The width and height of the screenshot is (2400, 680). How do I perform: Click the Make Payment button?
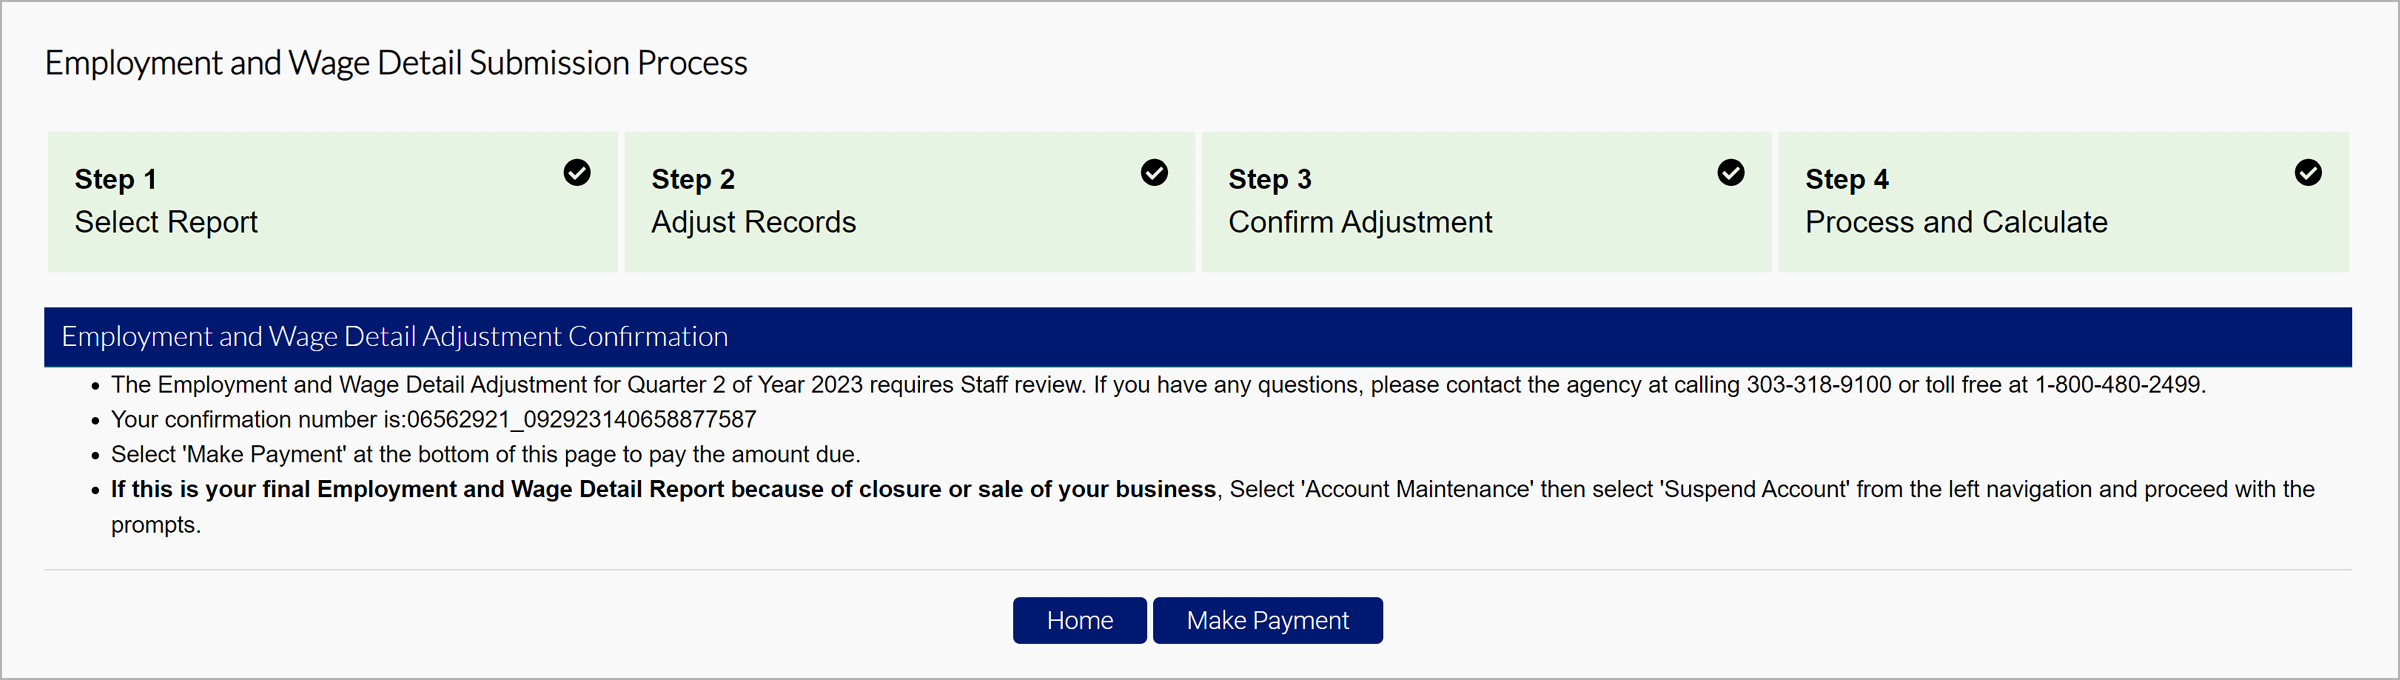1267,621
